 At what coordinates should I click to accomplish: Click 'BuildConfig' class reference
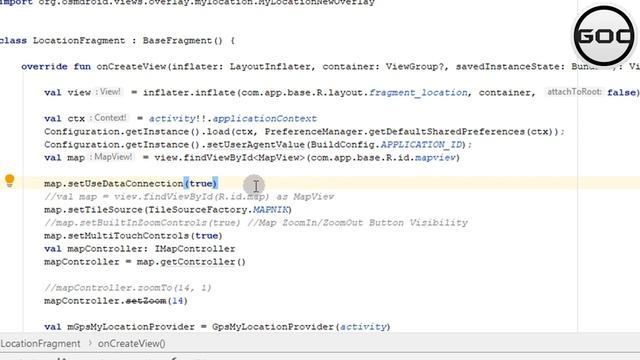tap(342, 145)
